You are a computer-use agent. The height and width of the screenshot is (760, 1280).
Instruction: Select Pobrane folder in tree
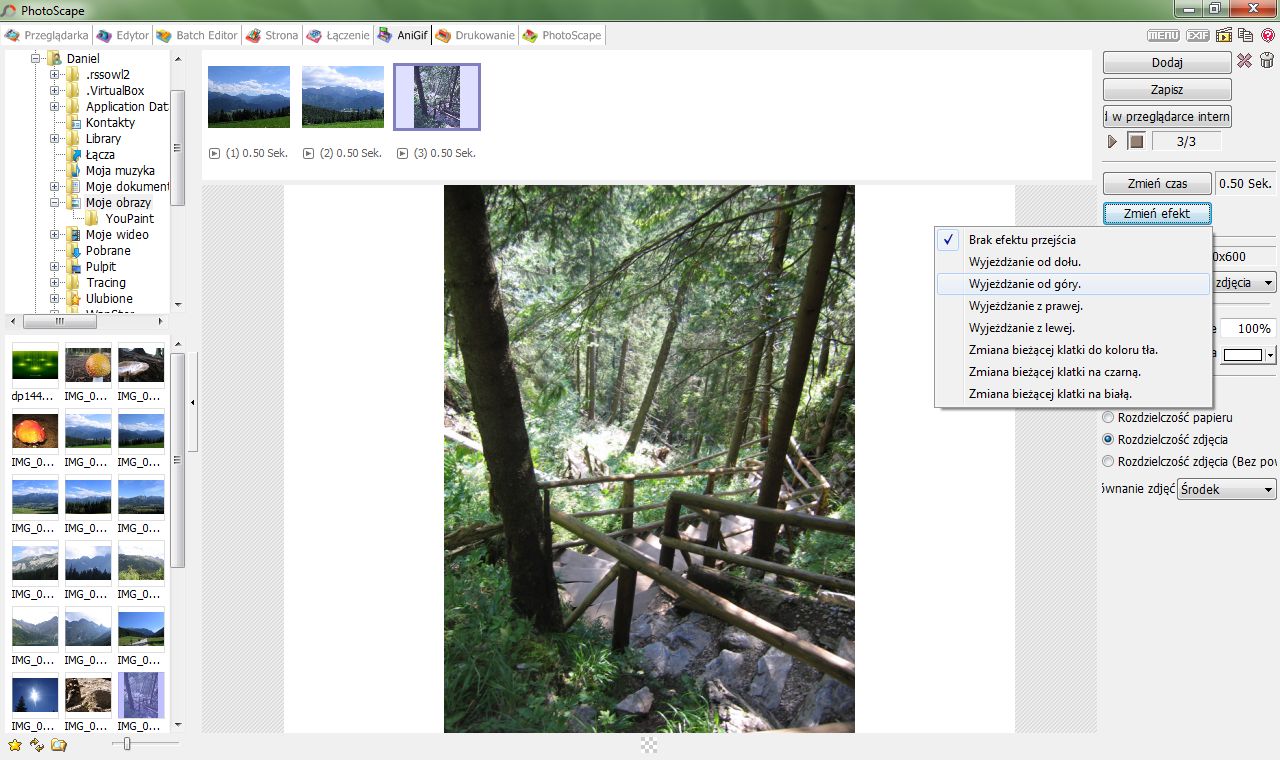click(x=108, y=251)
